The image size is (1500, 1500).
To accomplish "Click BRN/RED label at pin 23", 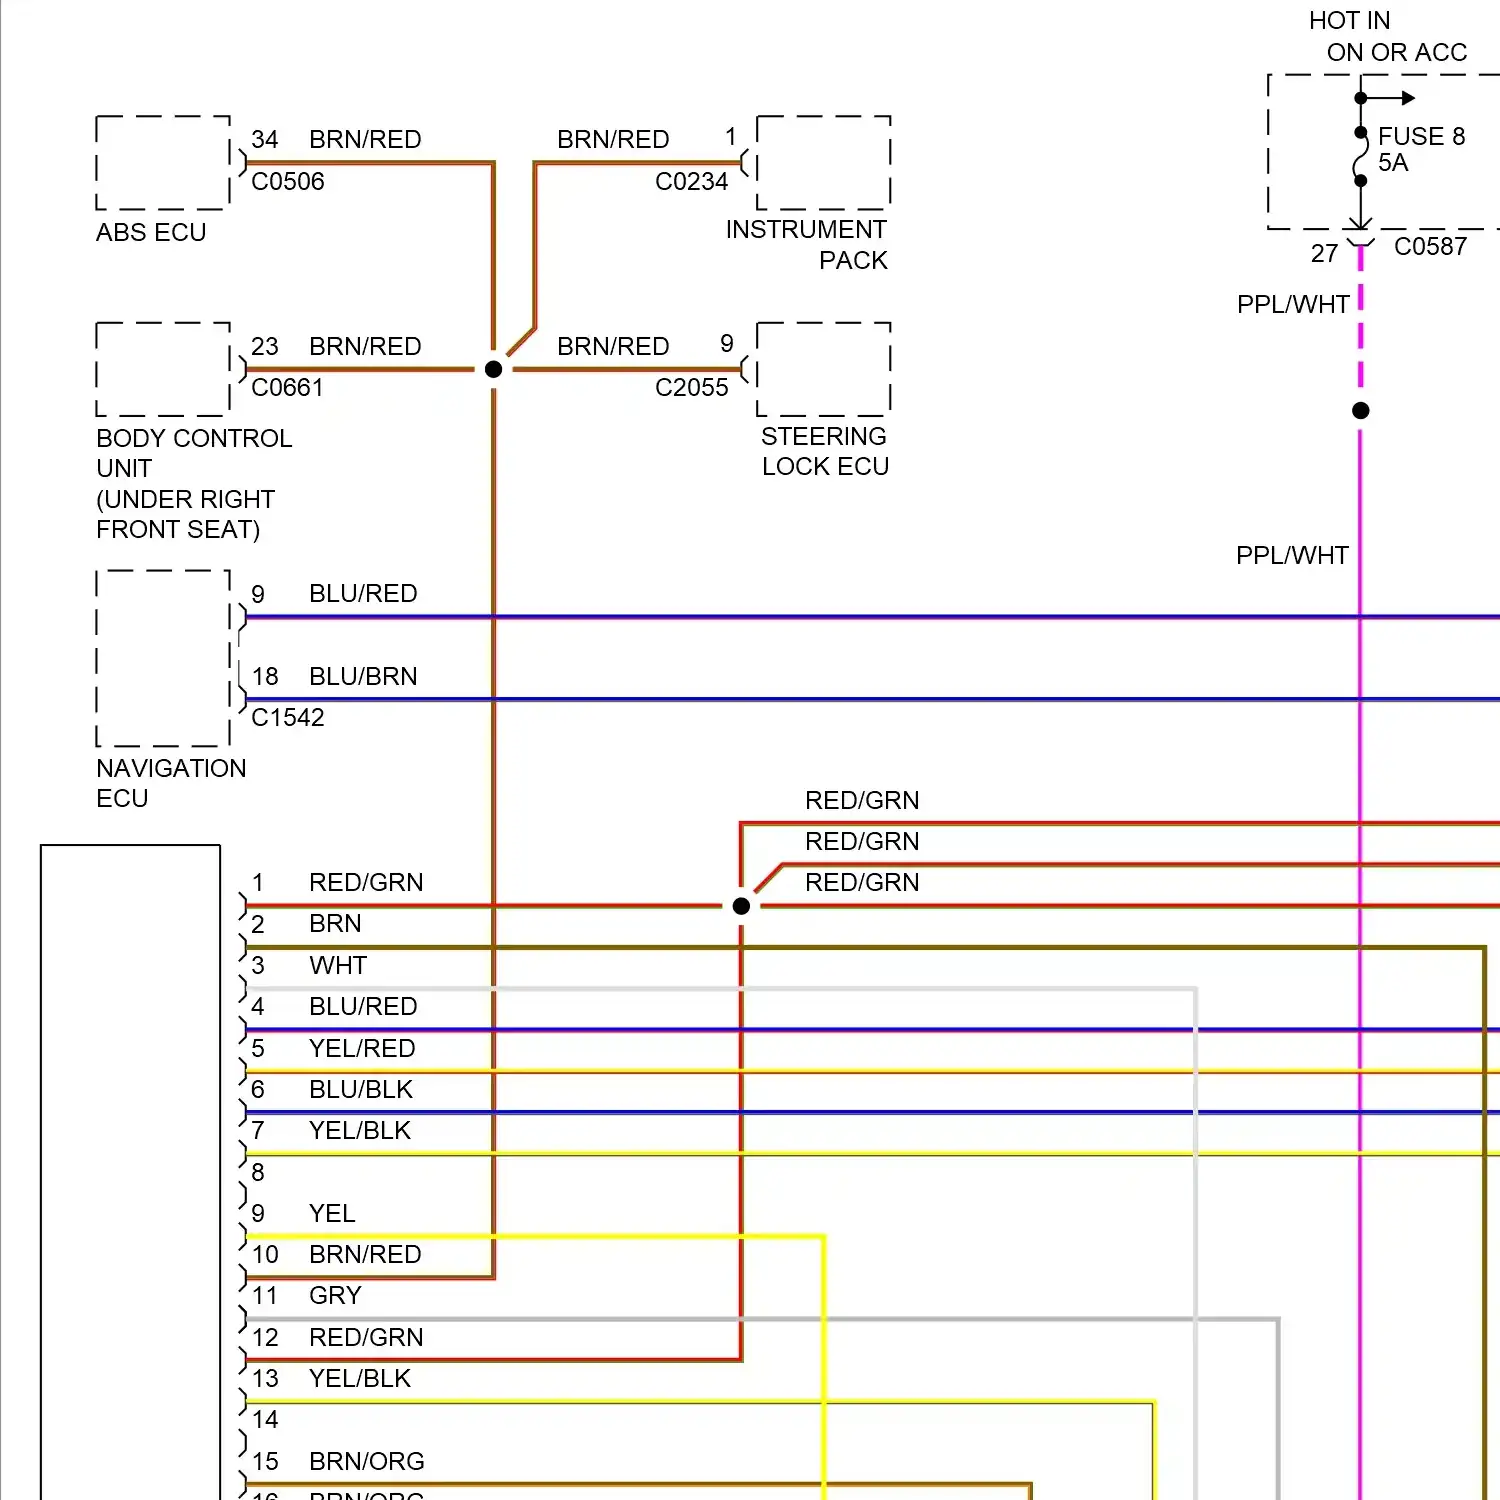I will (x=365, y=346).
